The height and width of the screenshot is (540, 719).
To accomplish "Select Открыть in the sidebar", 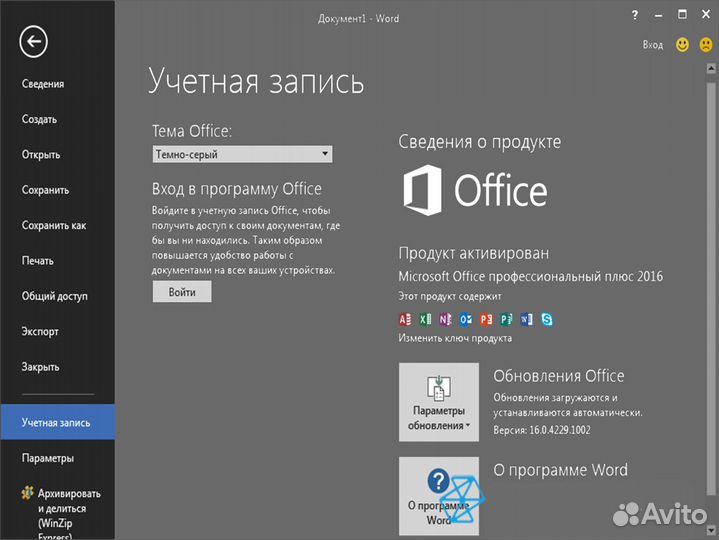I will 41,154.
